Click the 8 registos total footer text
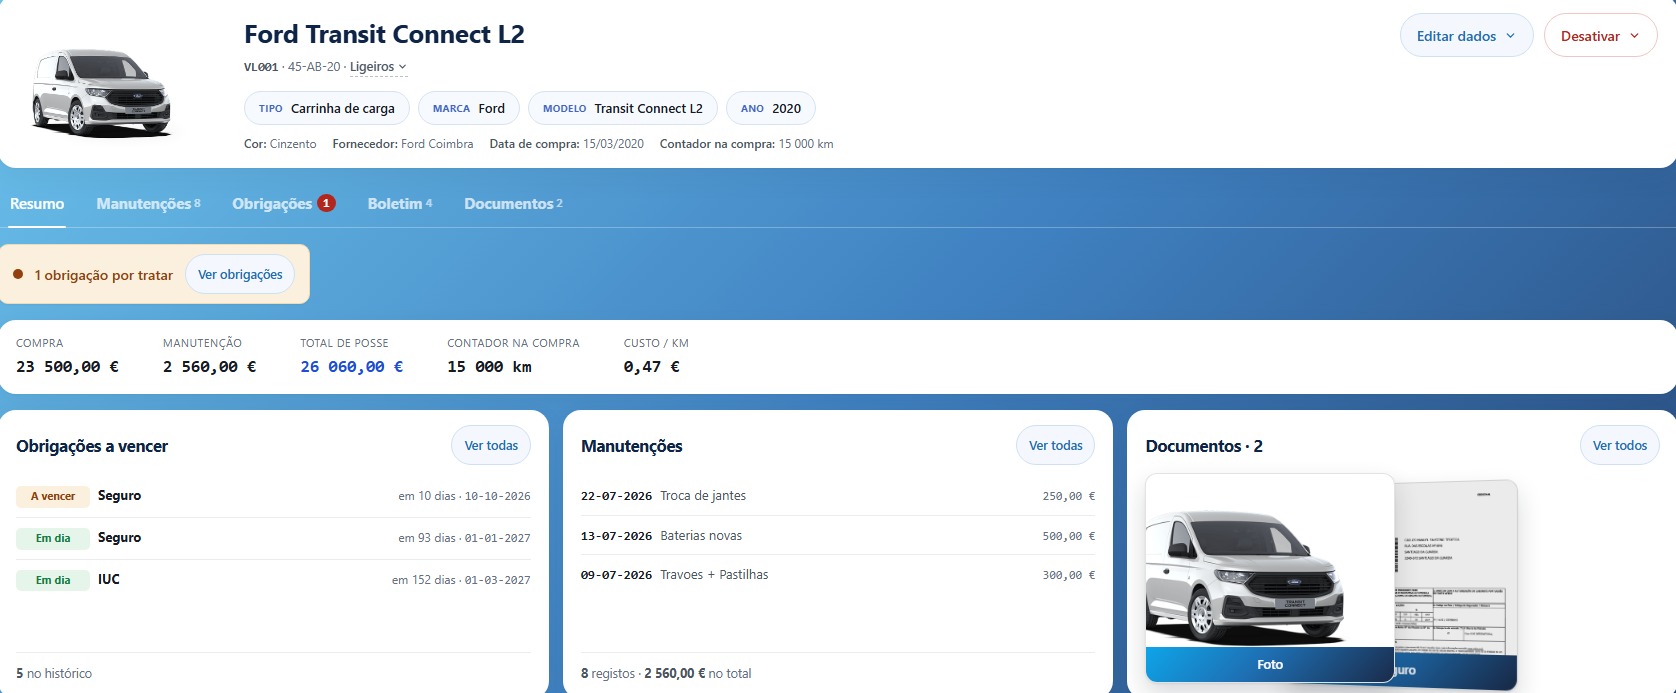The width and height of the screenshot is (1676, 693). point(666,674)
